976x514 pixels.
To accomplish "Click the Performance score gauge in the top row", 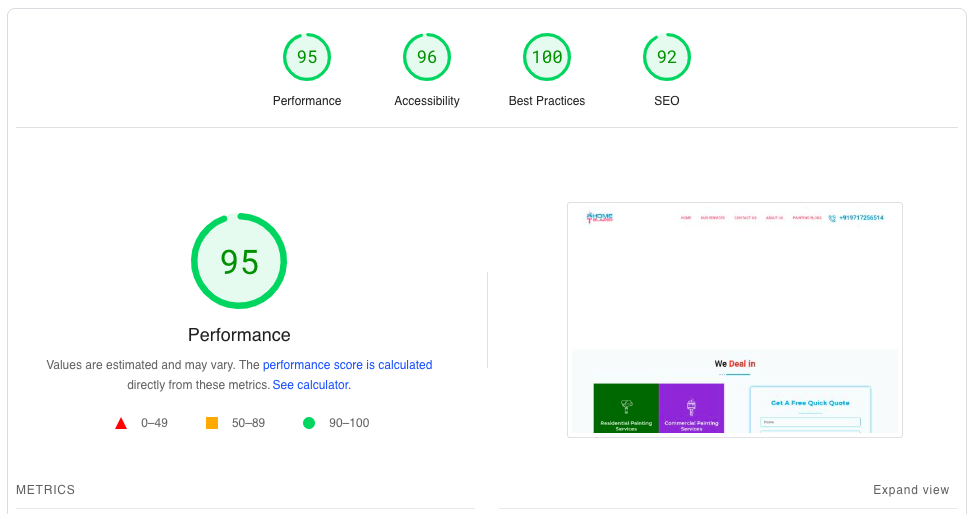I will 307,57.
